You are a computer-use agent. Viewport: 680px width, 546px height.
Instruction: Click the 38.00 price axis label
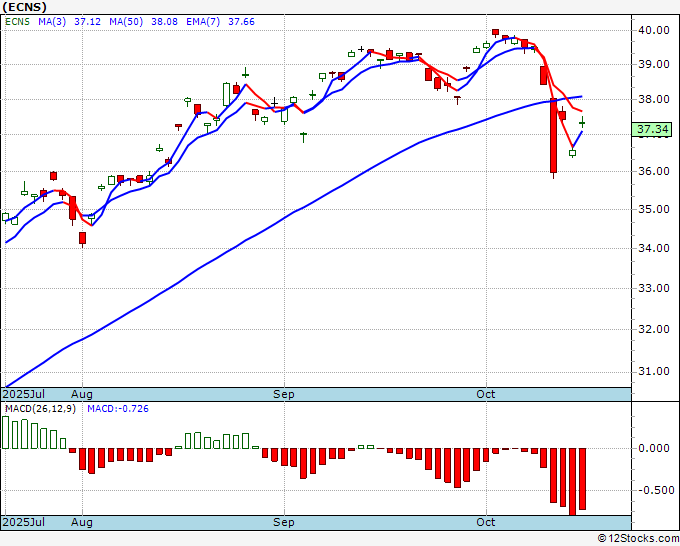(x=654, y=99)
